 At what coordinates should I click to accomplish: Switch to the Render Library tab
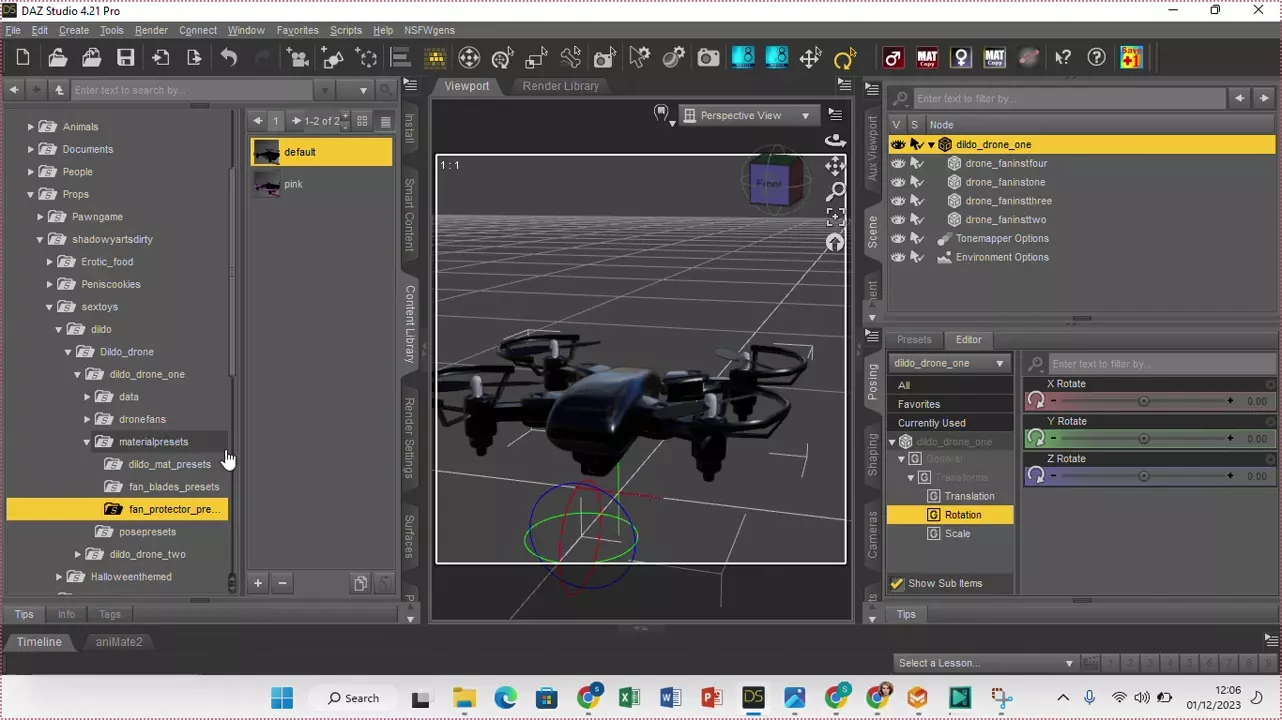560,86
